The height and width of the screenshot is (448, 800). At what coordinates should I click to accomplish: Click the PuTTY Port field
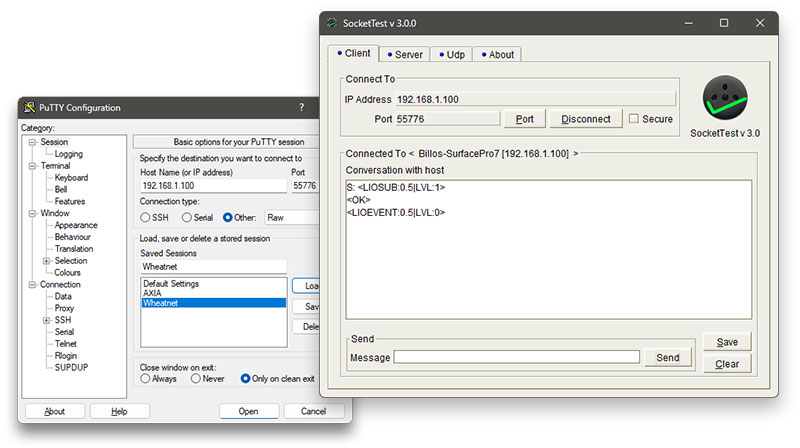pyautogui.click(x=305, y=186)
